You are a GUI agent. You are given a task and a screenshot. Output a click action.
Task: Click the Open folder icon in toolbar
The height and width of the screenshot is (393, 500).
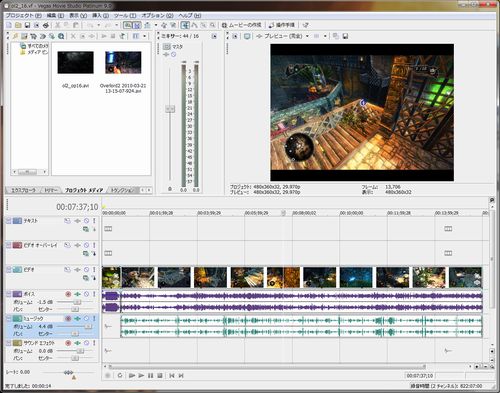(x=18, y=25)
